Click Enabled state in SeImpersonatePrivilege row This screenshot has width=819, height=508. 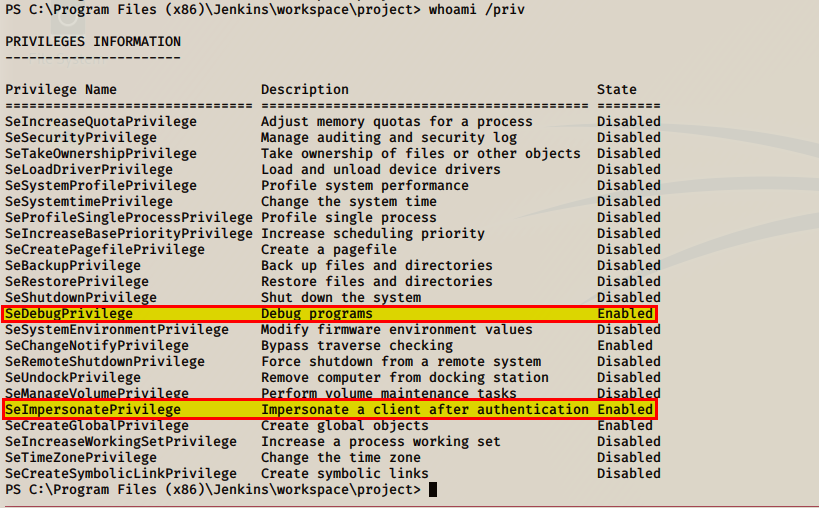(625, 409)
